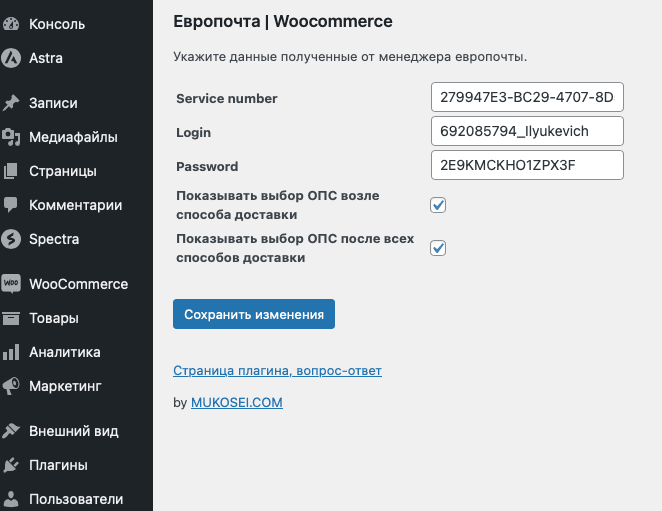Click into the Service number field
662x511 pixels.
527,98
